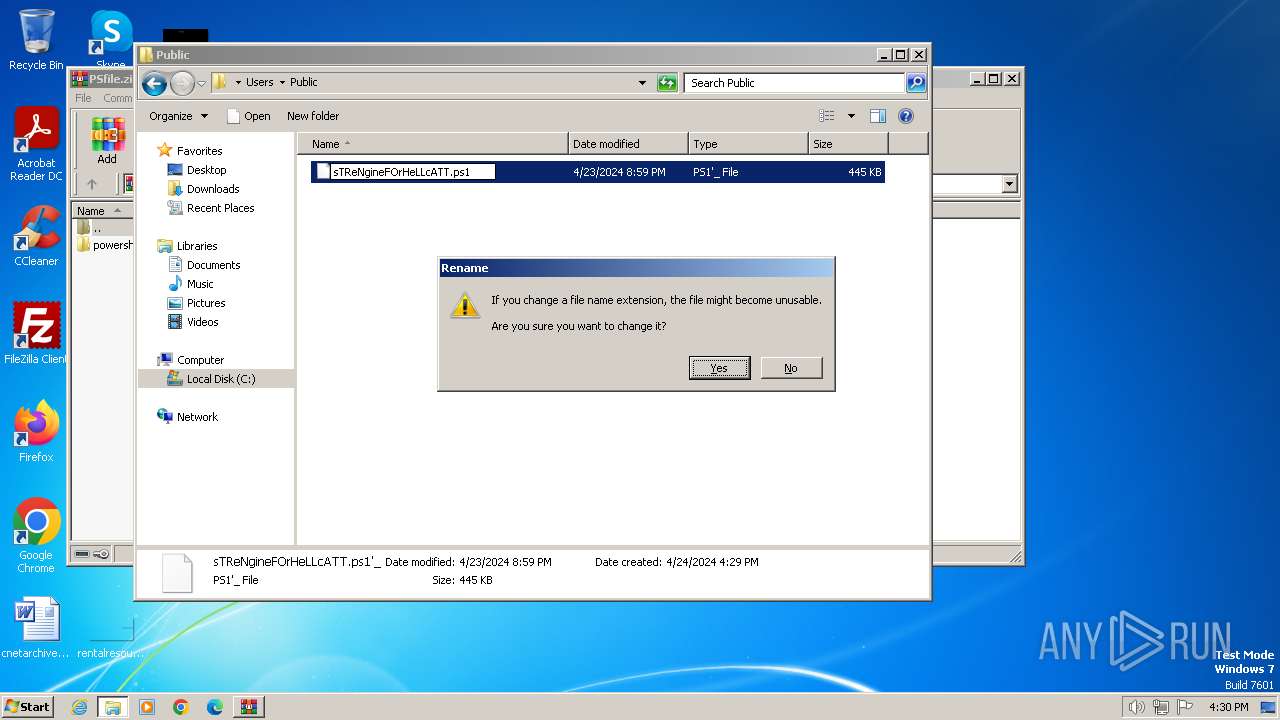Sort by the Date modified column
The height and width of the screenshot is (720, 1280).
coord(628,144)
